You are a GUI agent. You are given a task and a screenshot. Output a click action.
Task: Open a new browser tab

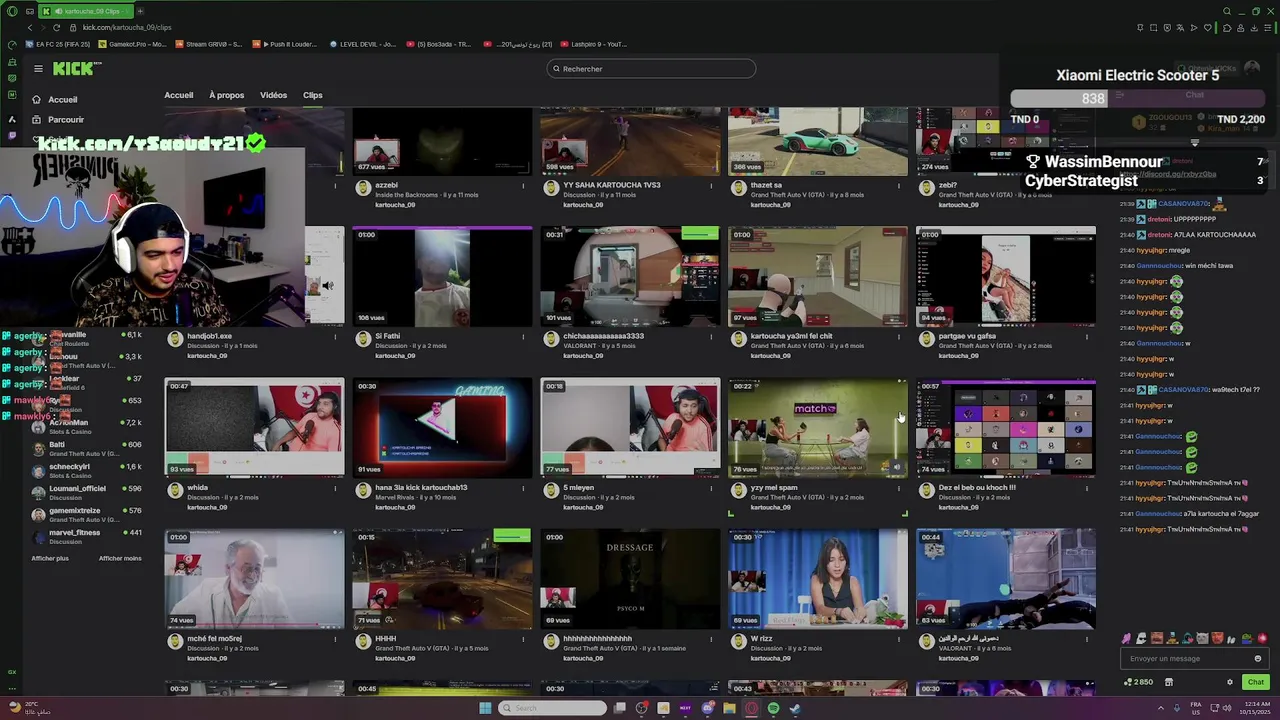[x=139, y=11]
